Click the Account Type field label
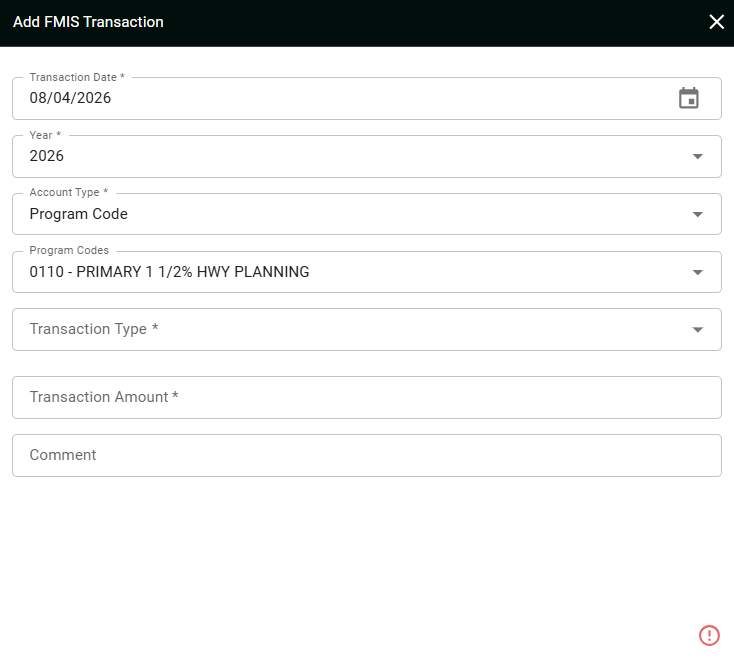Viewport: 734px width, 661px height. pos(68,192)
